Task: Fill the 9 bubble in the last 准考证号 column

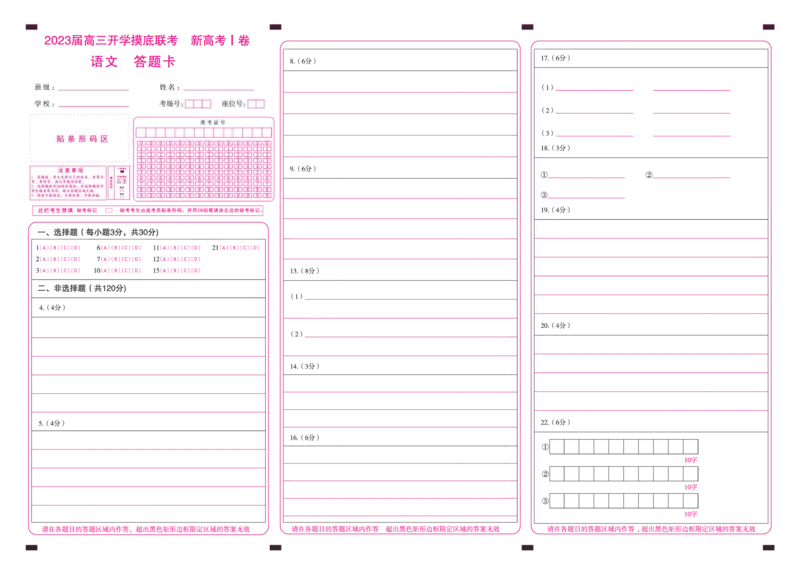Action: tap(267, 196)
